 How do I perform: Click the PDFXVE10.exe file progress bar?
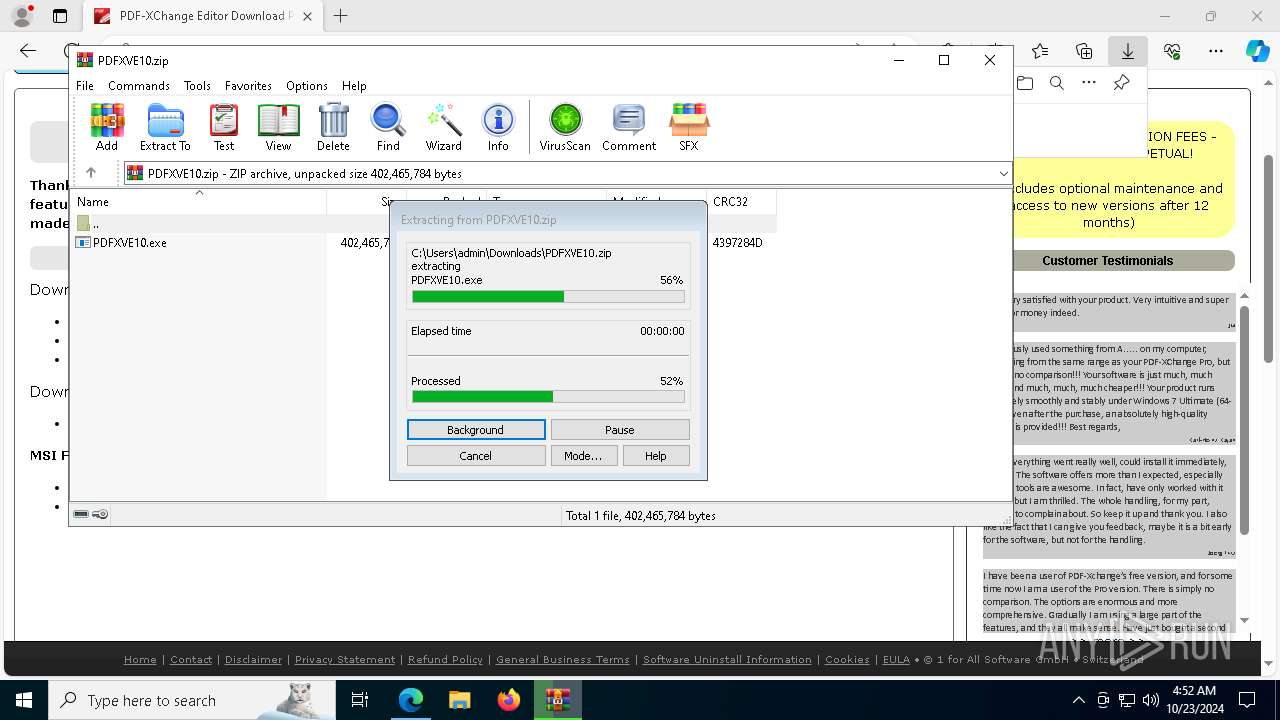548,297
